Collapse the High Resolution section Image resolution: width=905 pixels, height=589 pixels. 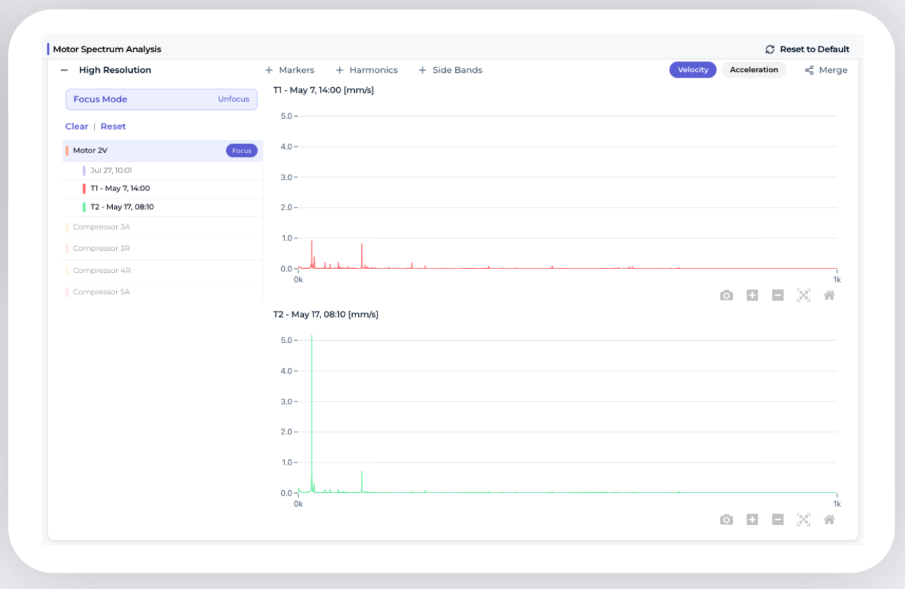pos(64,70)
